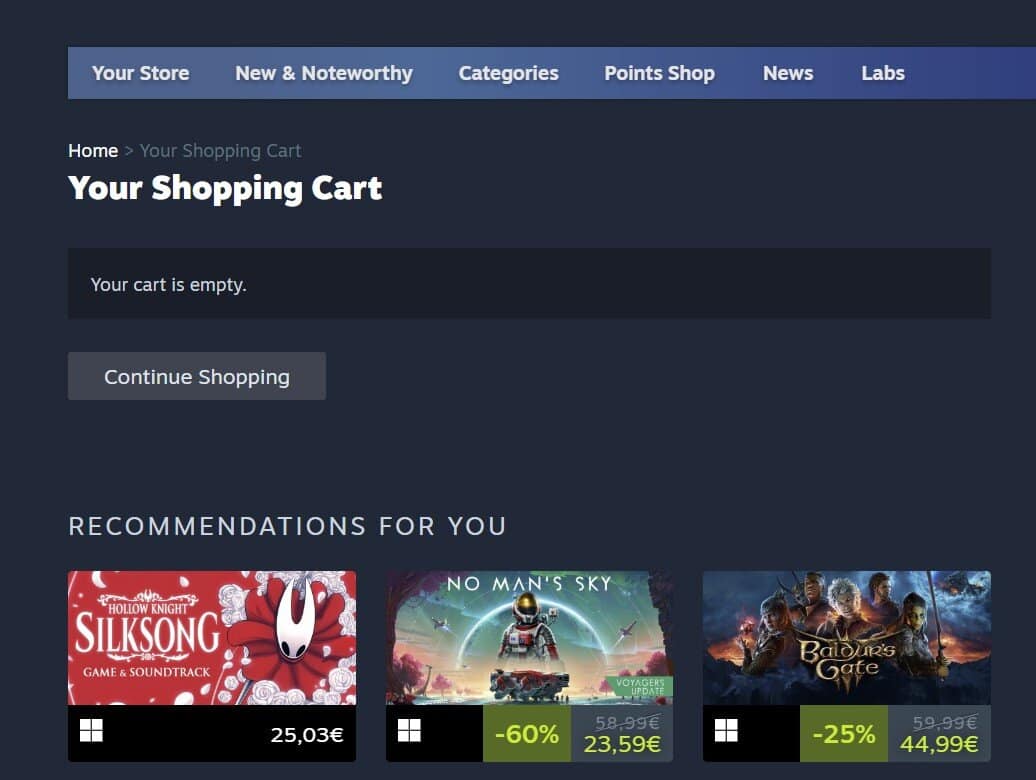Image resolution: width=1036 pixels, height=780 pixels.
Task: Open the Categories menu
Action: [x=508, y=73]
